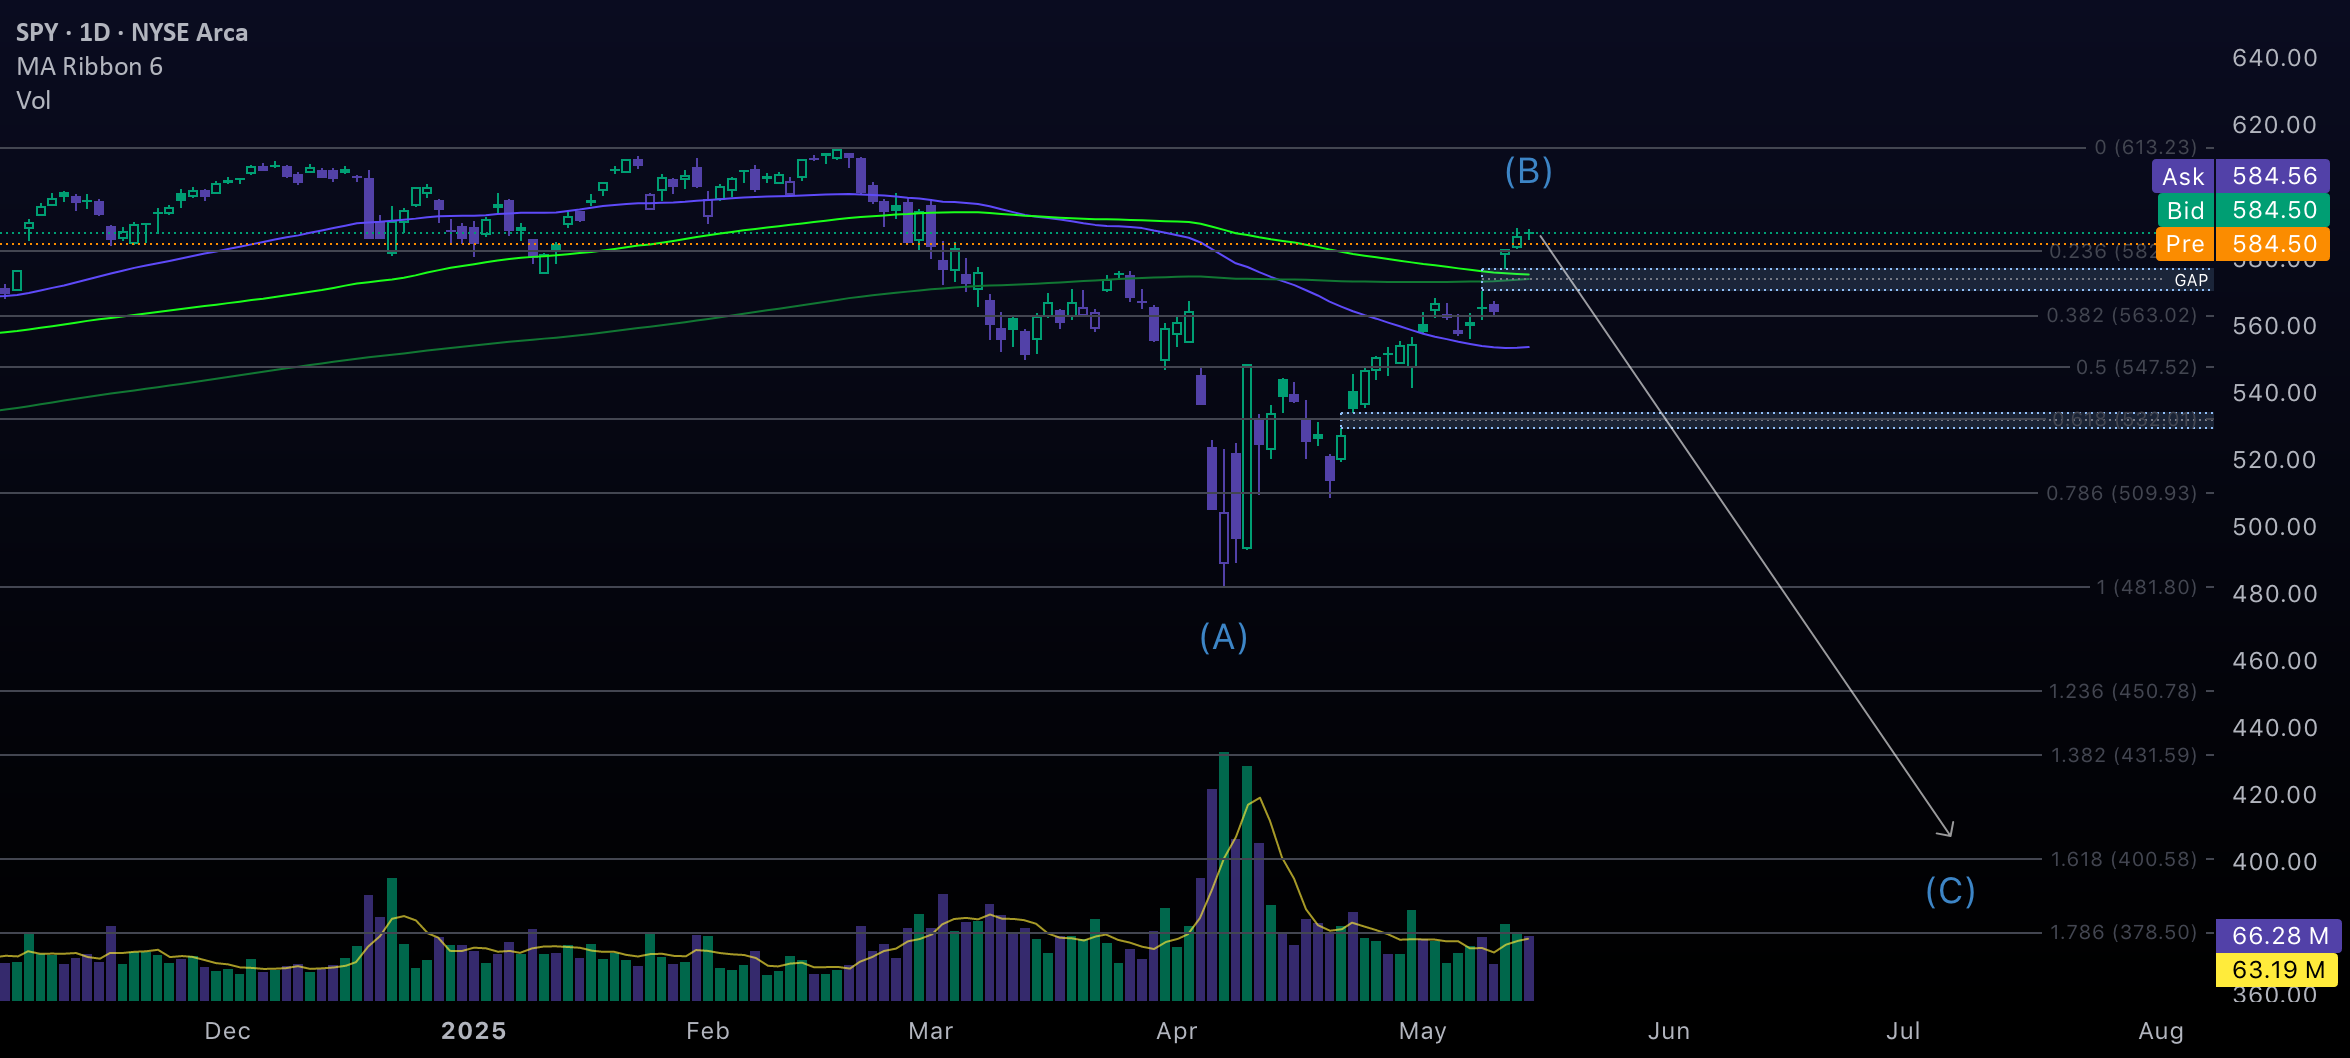Click the Fibonacci 0.5 (547.52) level label
The width and height of the screenshot is (2350, 1058).
(2136, 368)
